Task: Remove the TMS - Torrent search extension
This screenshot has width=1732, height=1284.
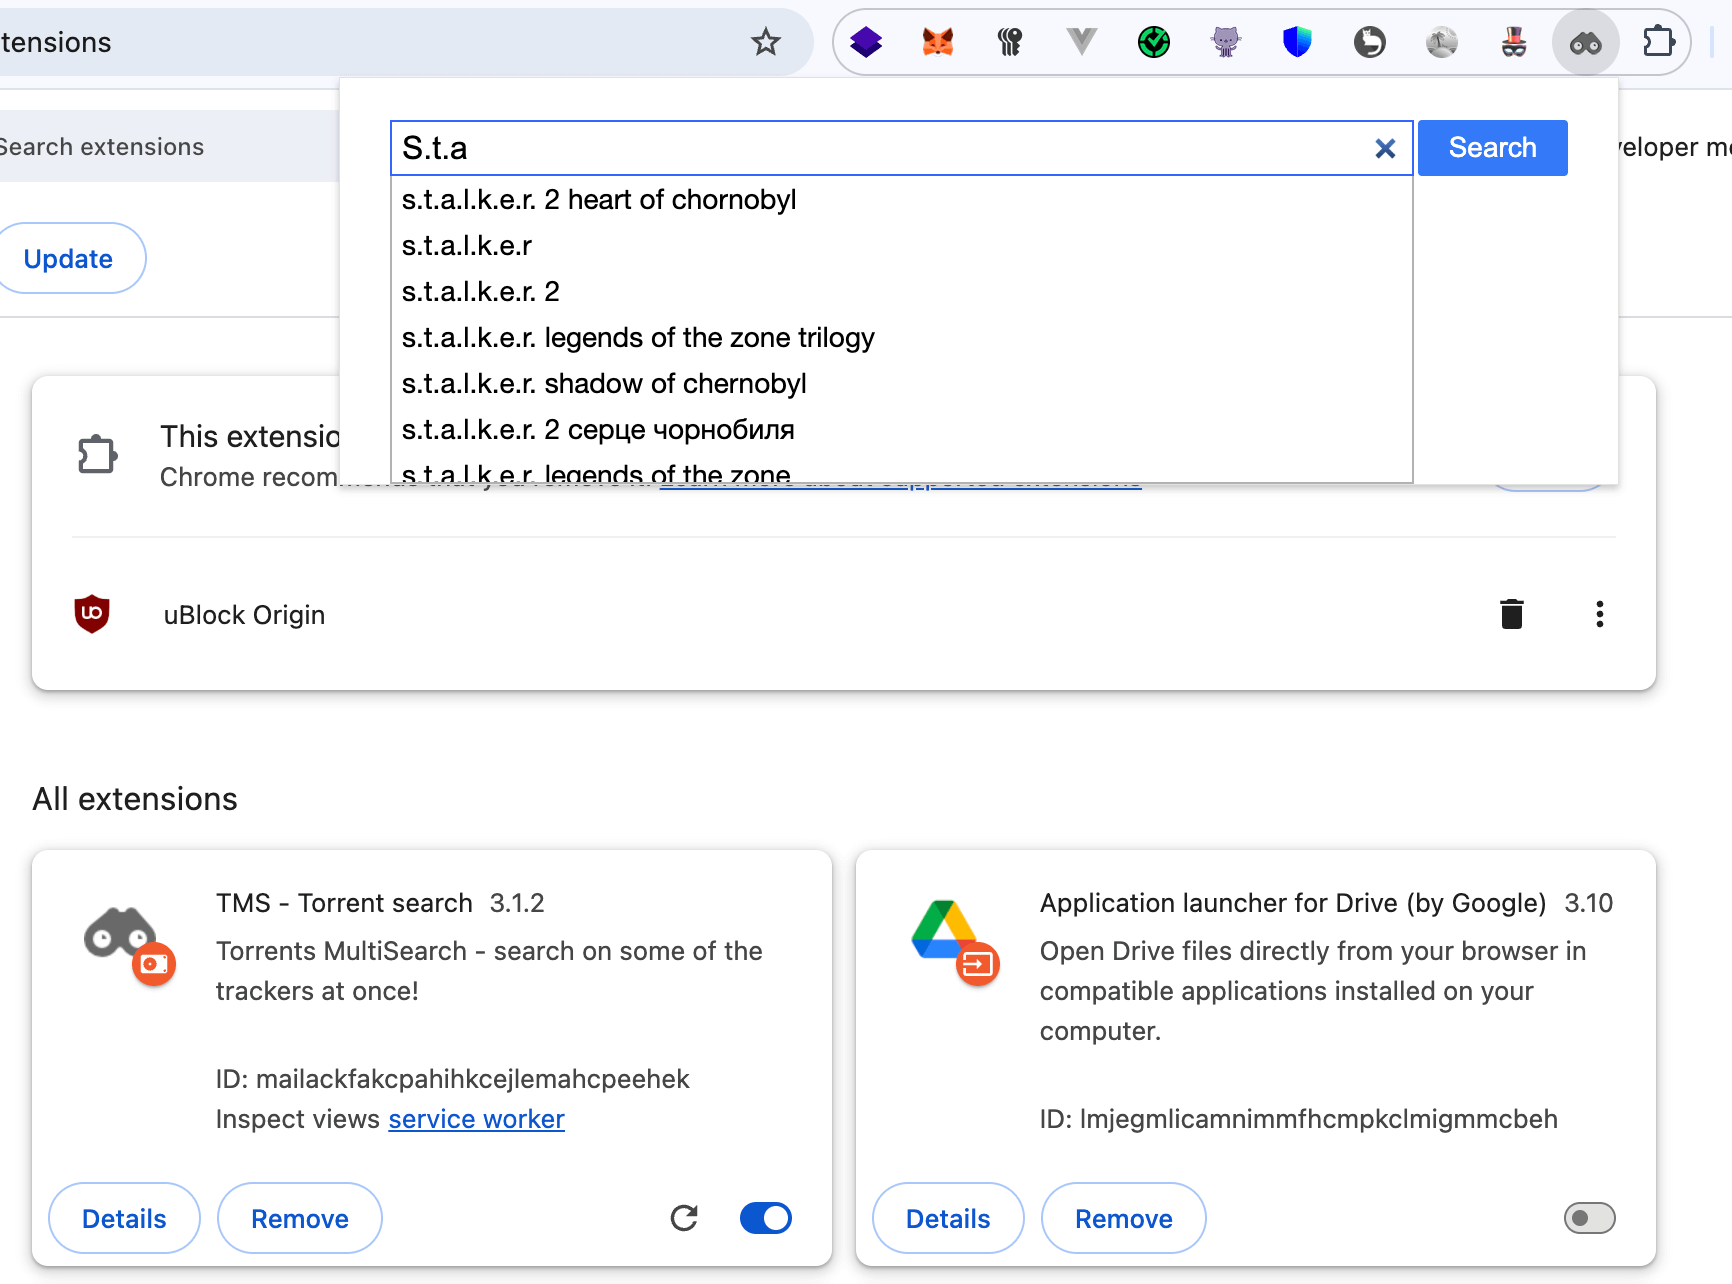Action: (x=300, y=1218)
